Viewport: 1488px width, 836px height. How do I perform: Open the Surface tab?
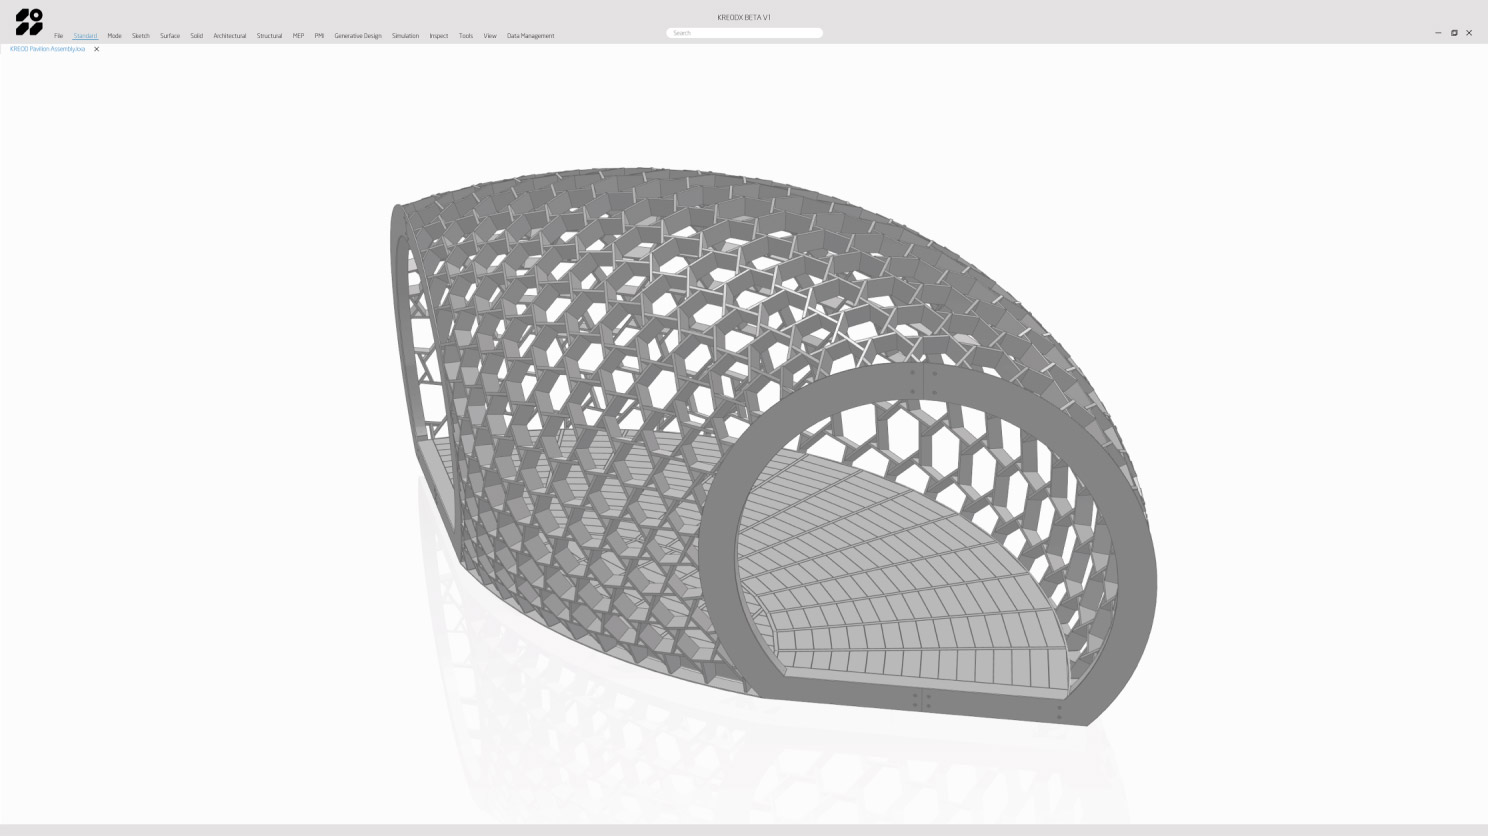click(170, 36)
